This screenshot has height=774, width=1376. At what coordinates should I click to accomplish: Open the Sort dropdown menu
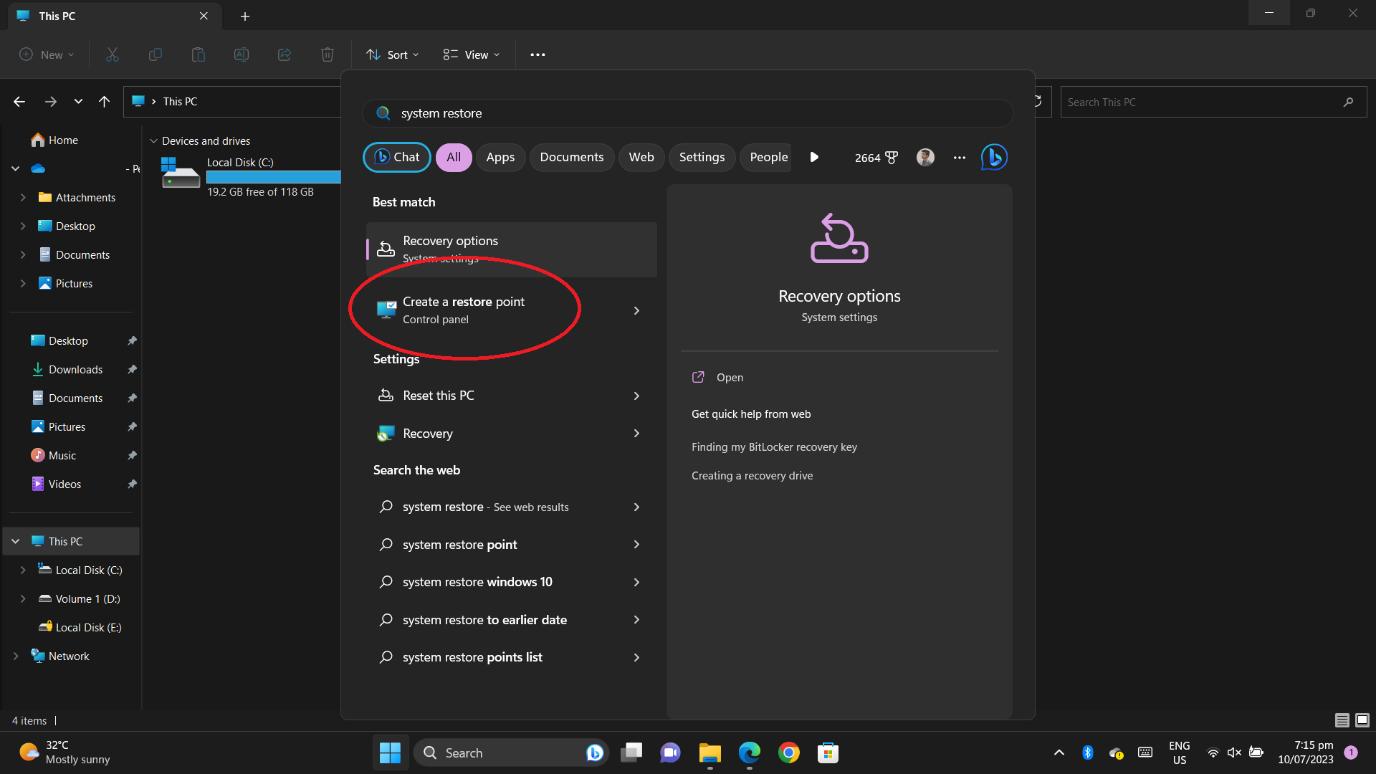coord(392,55)
